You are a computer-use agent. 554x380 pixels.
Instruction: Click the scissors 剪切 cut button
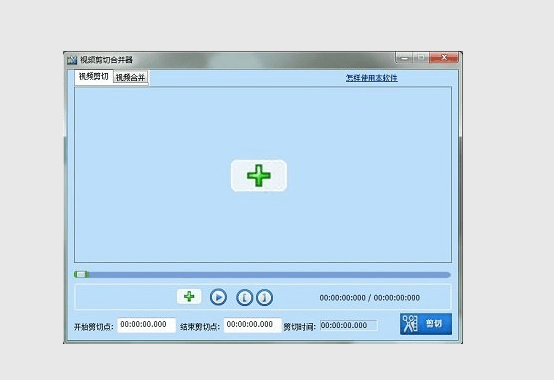pyautogui.click(x=426, y=324)
